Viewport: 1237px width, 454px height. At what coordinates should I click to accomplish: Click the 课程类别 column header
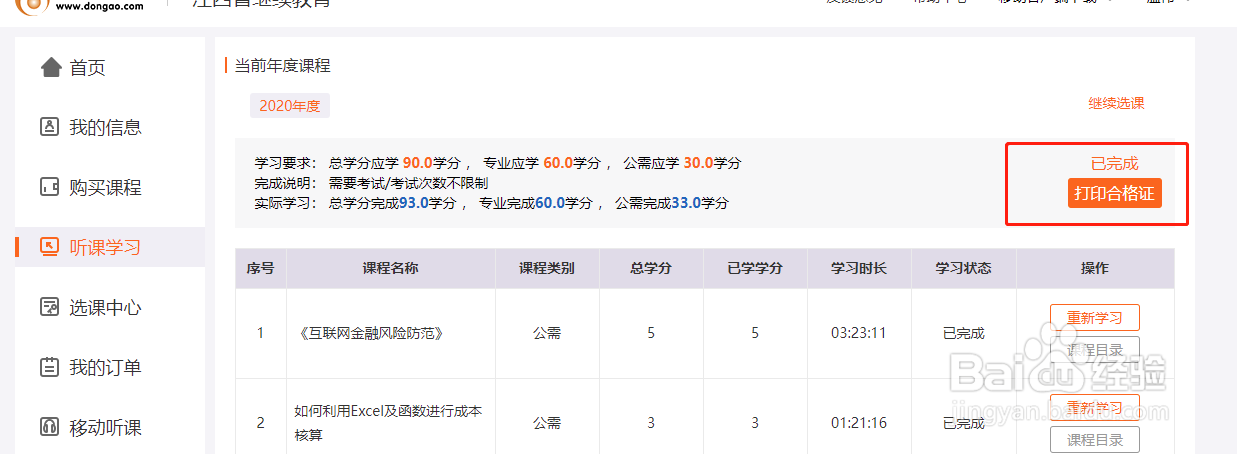[547, 268]
